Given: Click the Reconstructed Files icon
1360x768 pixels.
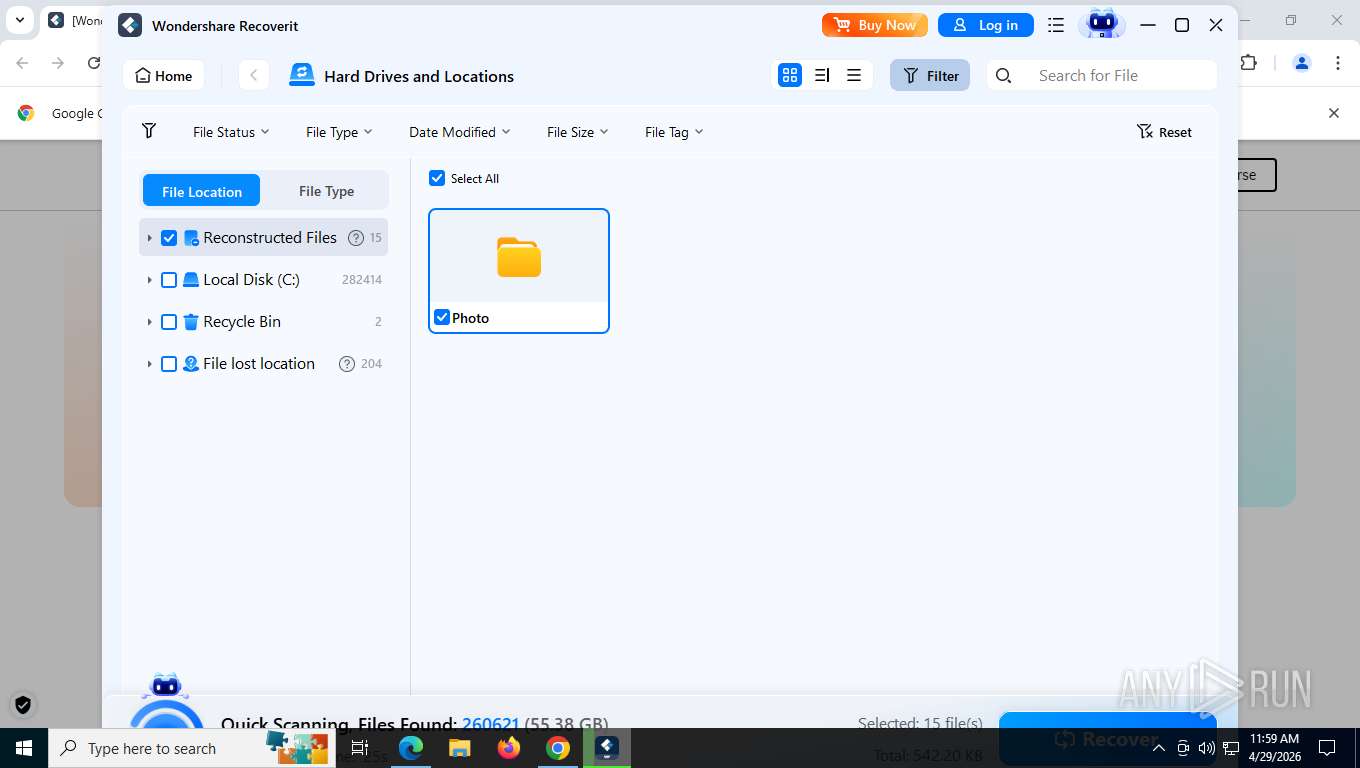Looking at the screenshot, I should [x=191, y=238].
